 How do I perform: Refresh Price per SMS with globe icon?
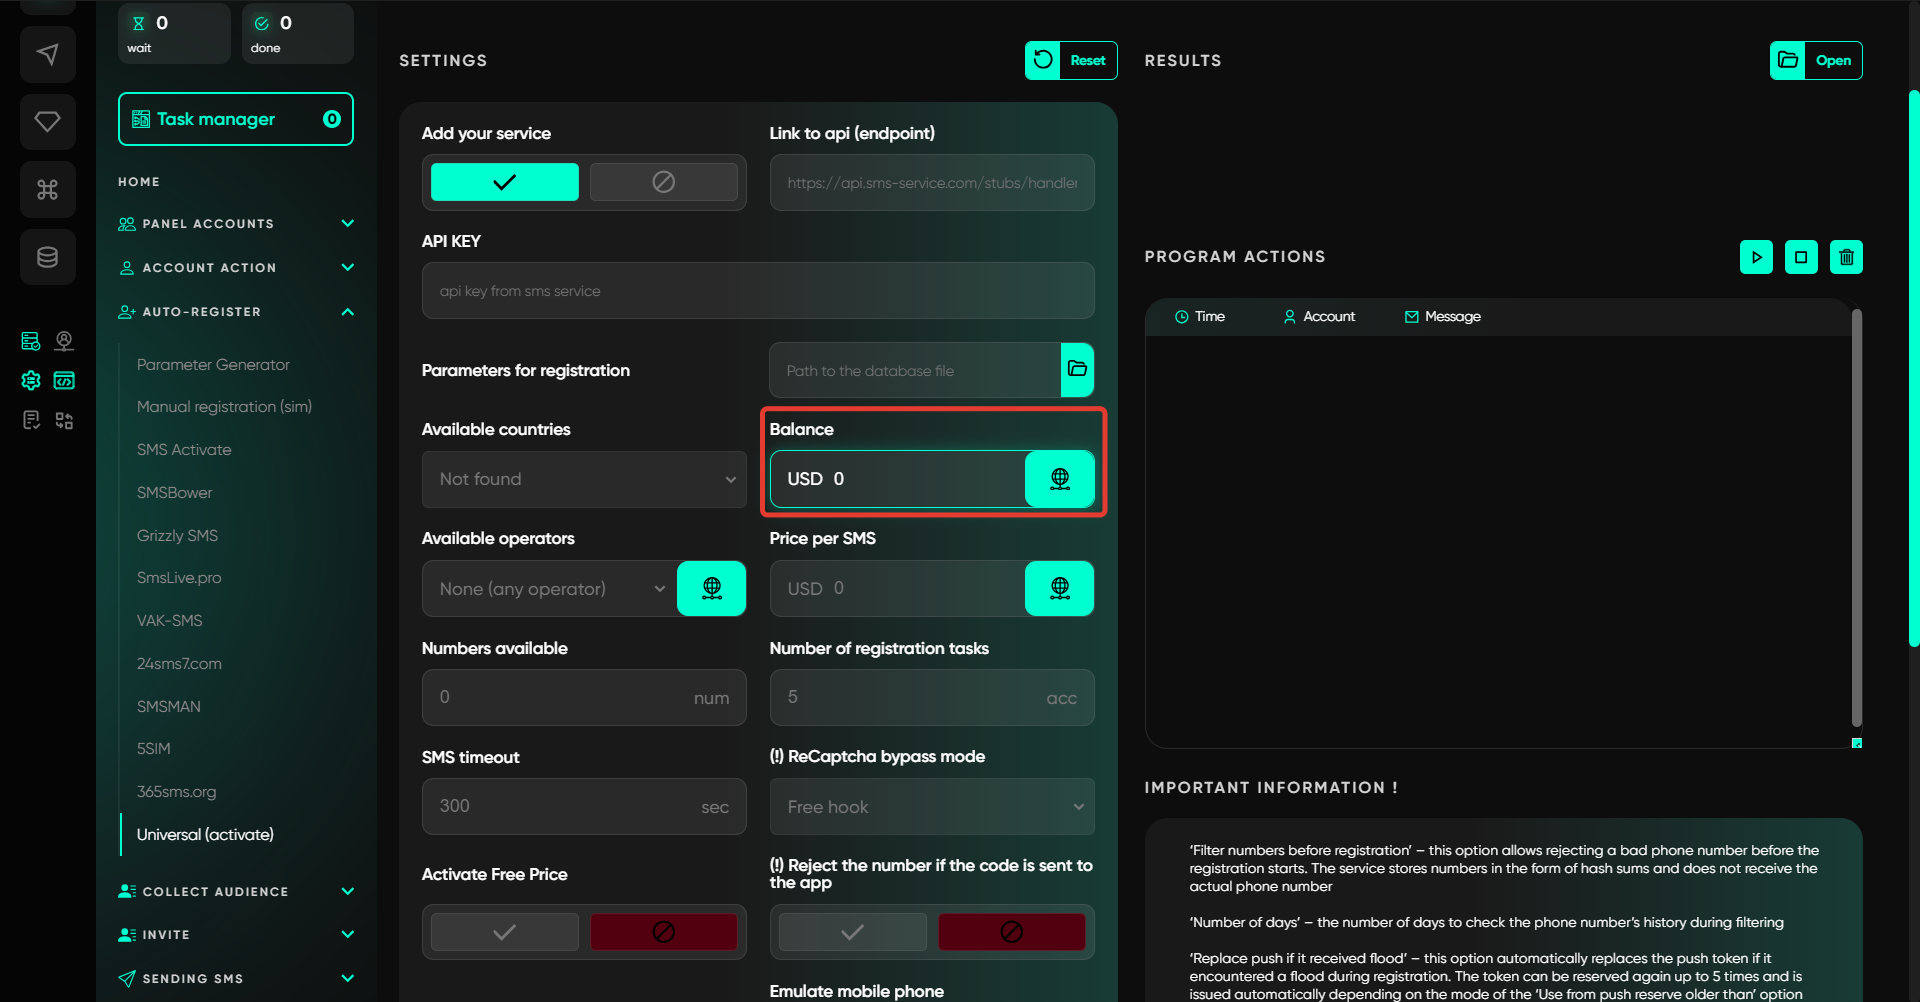click(1059, 588)
